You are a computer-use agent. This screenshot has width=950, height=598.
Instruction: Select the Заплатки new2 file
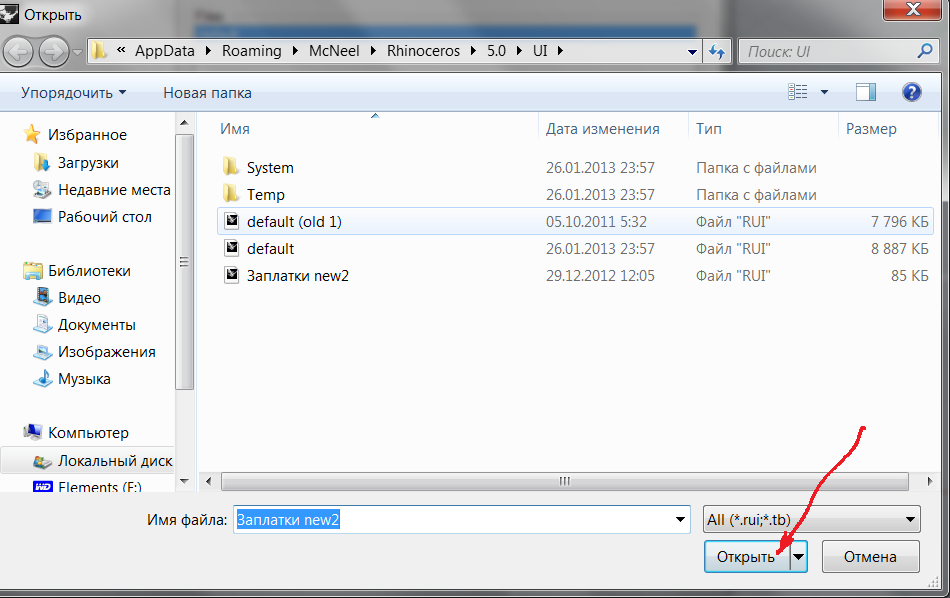[x=574, y=276]
